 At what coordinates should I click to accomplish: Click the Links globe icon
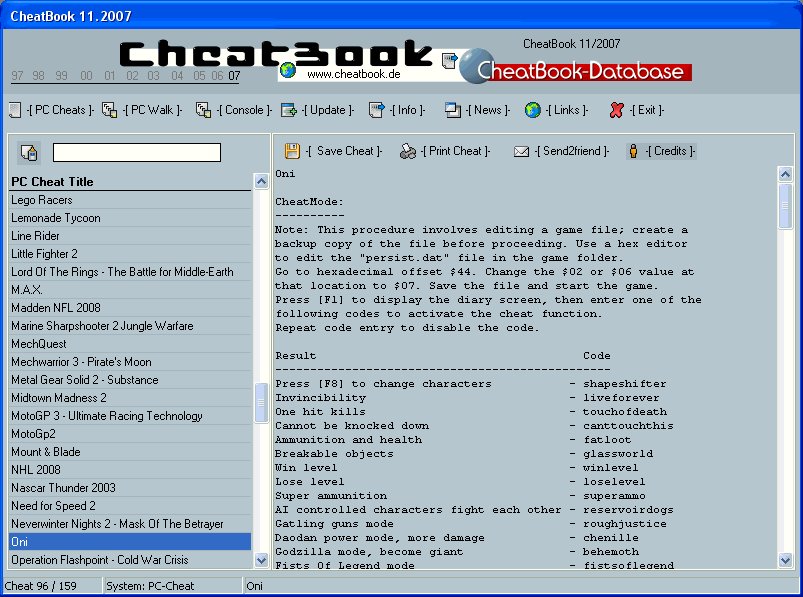coord(533,110)
